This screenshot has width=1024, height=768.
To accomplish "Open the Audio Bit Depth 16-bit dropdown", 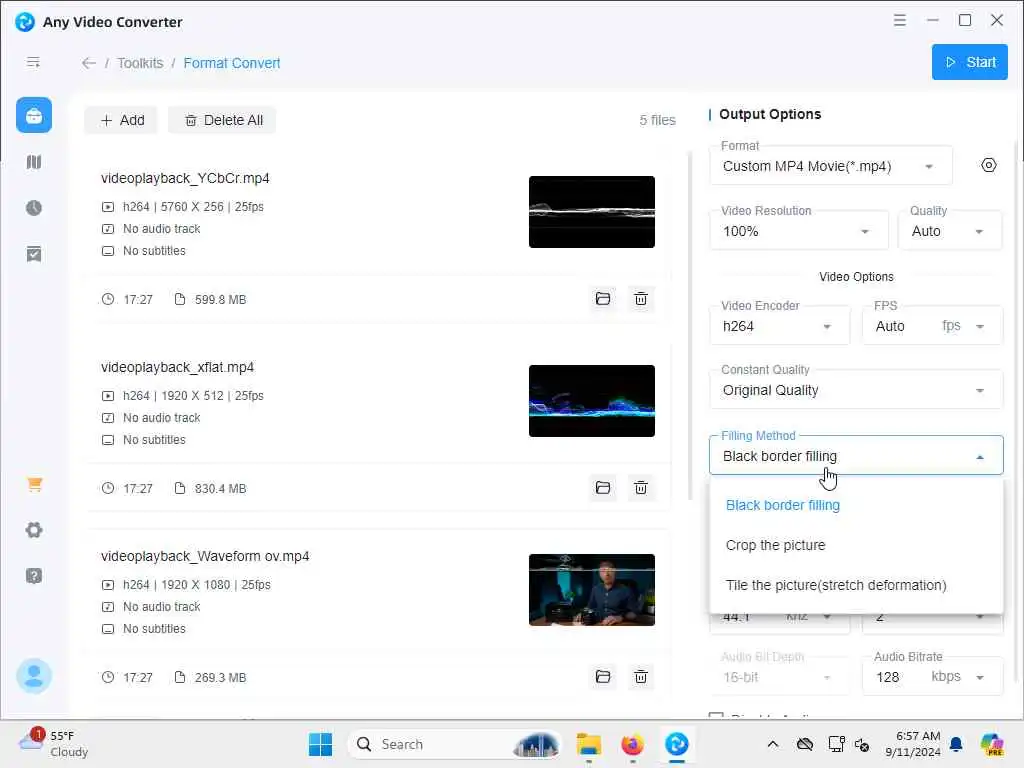I will [x=780, y=677].
